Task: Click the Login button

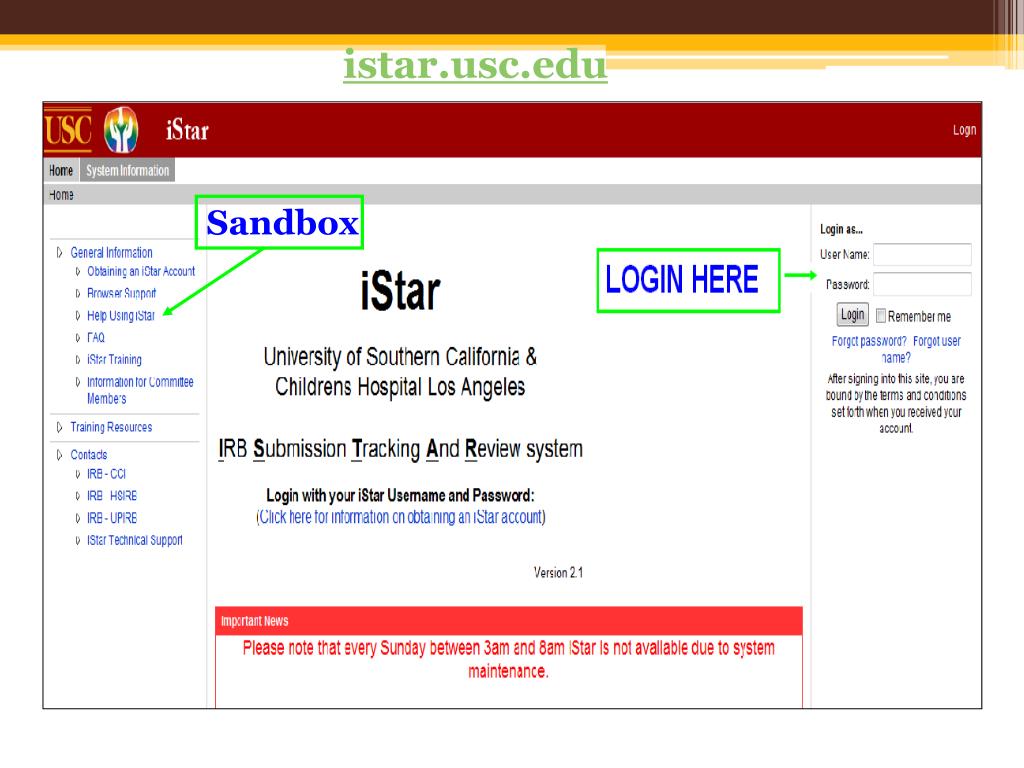Action: point(852,315)
